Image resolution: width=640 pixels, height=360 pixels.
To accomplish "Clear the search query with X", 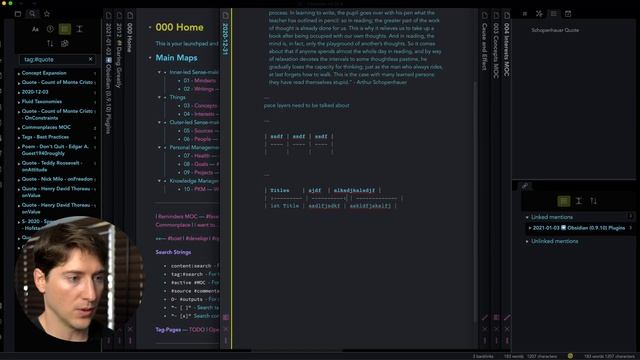I will click(x=90, y=59).
